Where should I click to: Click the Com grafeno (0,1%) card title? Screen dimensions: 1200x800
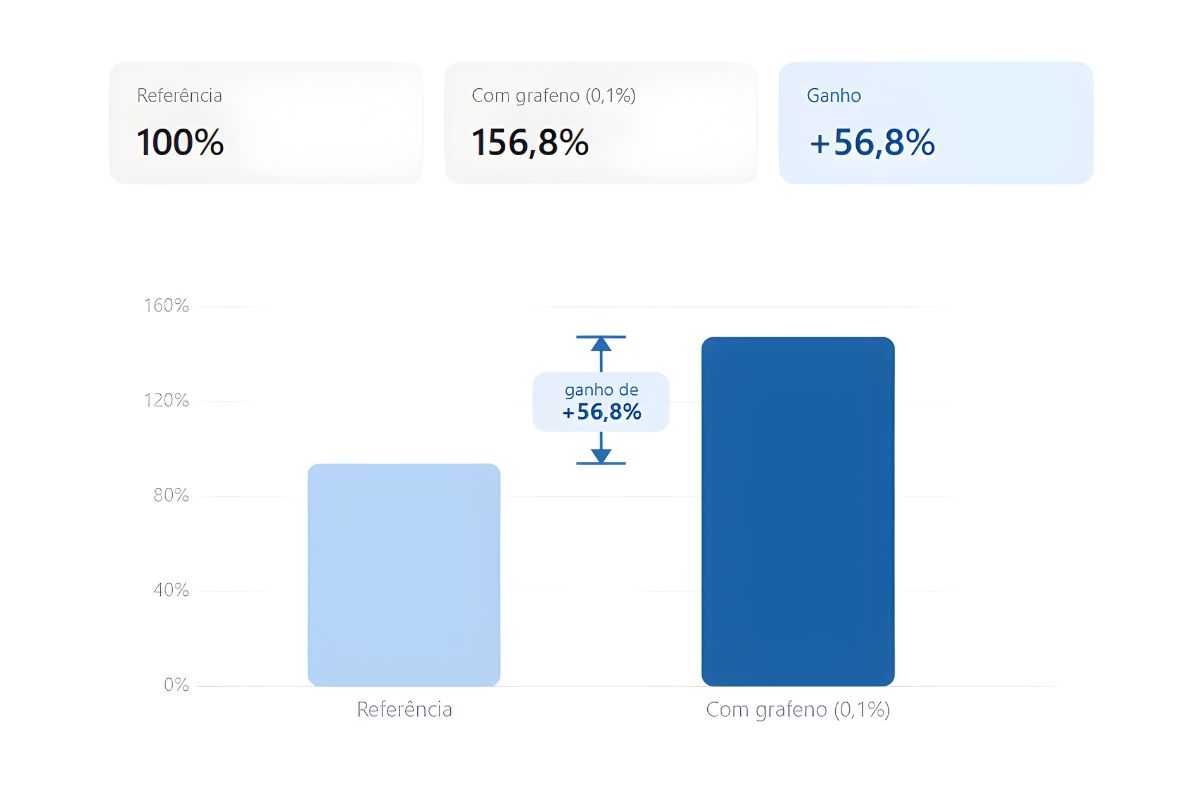pos(554,96)
